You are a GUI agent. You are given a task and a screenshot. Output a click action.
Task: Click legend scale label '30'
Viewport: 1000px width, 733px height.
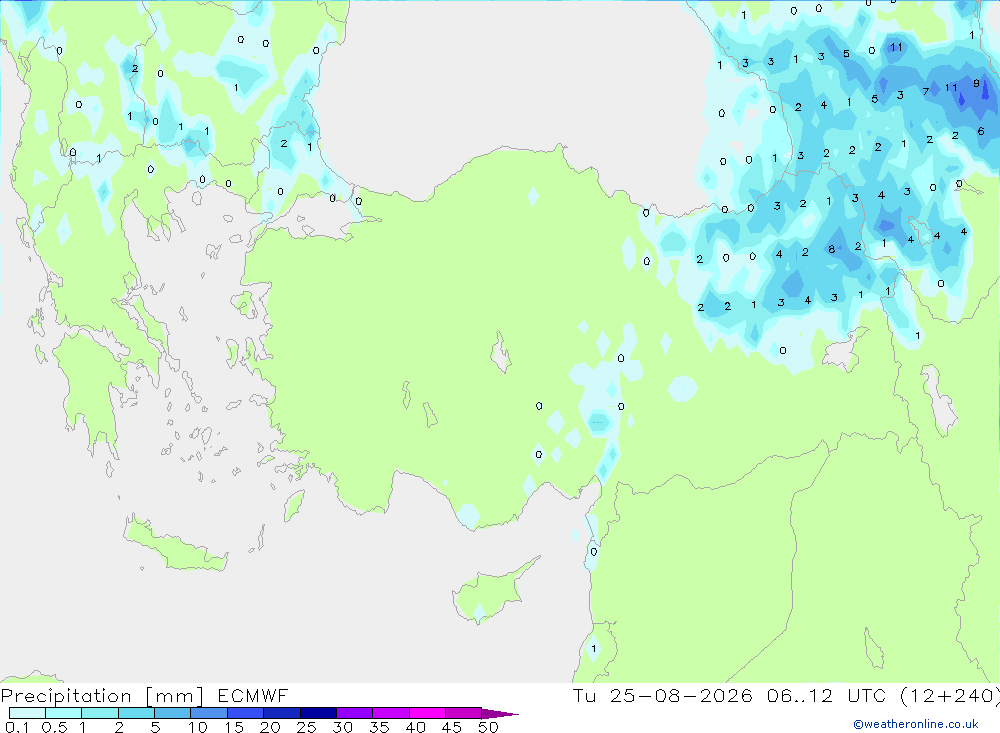343,727
